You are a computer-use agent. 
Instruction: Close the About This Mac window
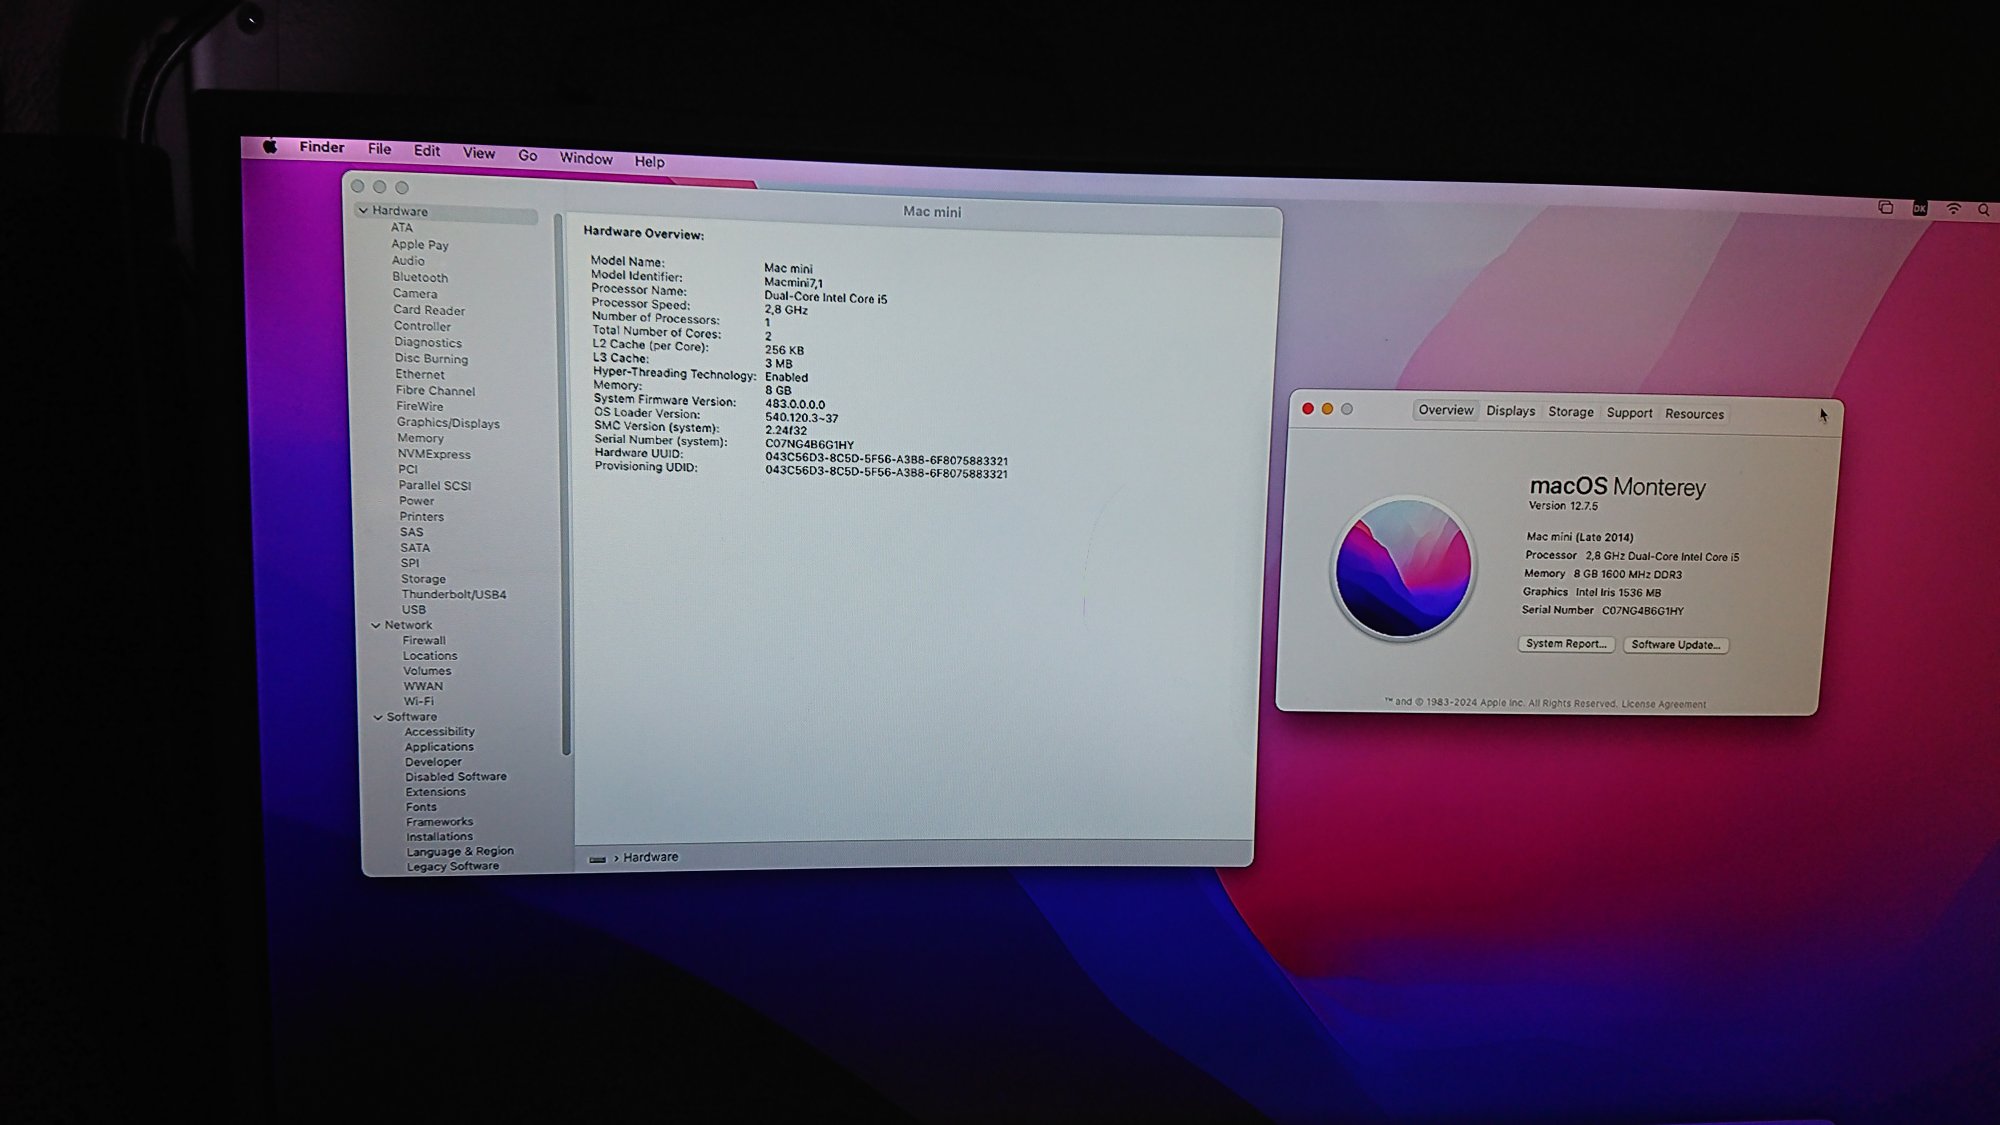[1307, 408]
